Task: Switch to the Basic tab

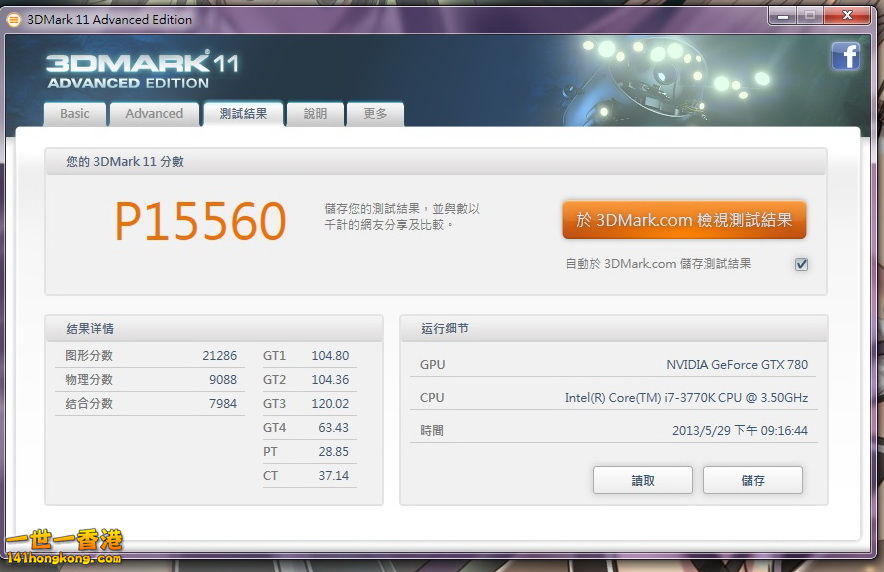Action: [x=75, y=114]
